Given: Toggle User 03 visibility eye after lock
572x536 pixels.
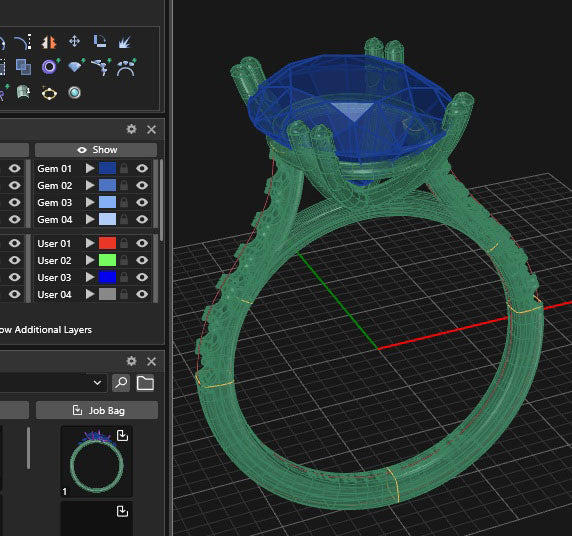Looking at the screenshot, I should [142, 277].
